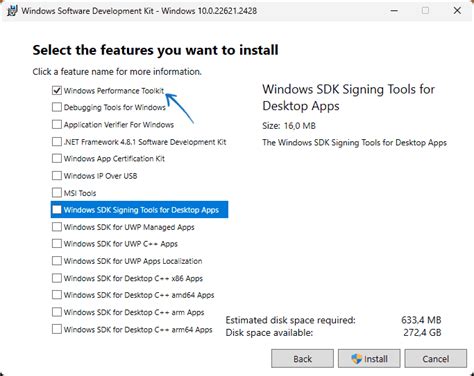Tick .NET Framework 4.8.1 Software Development Kit
474x376 pixels.
(57, 142)
